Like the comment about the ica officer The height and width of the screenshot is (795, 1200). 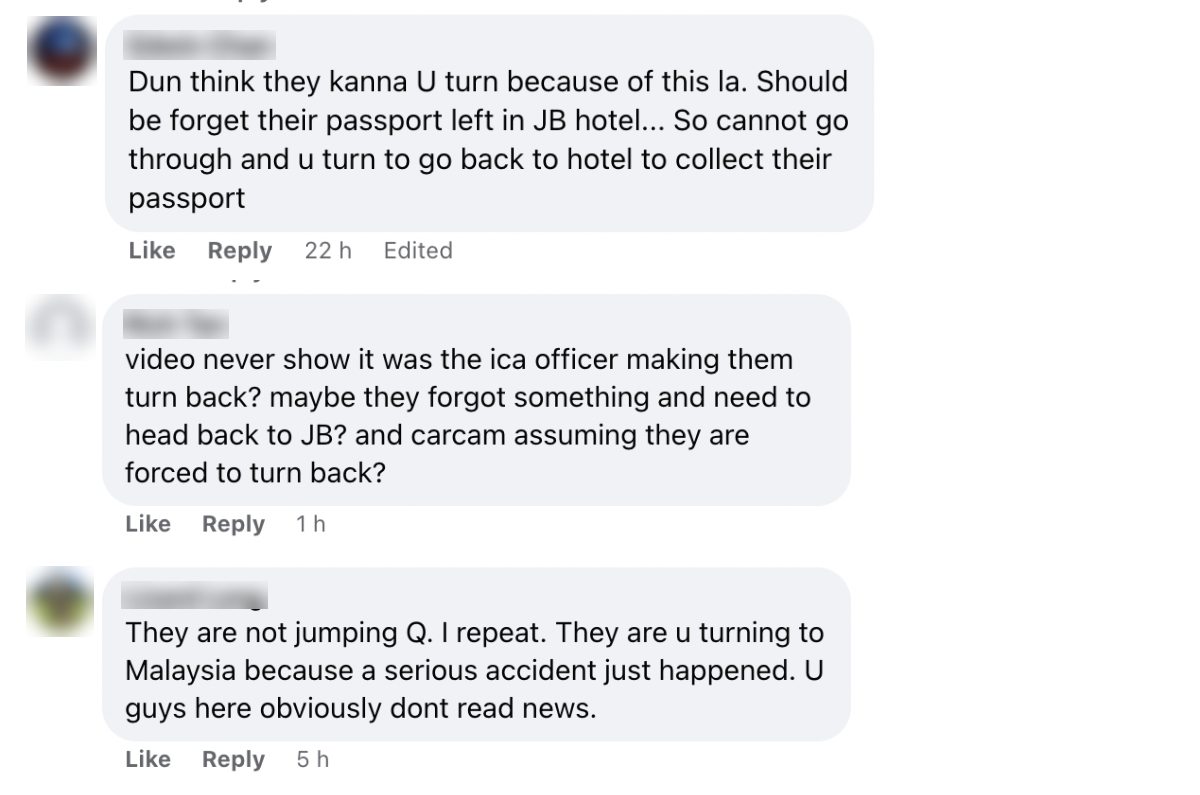148,524
